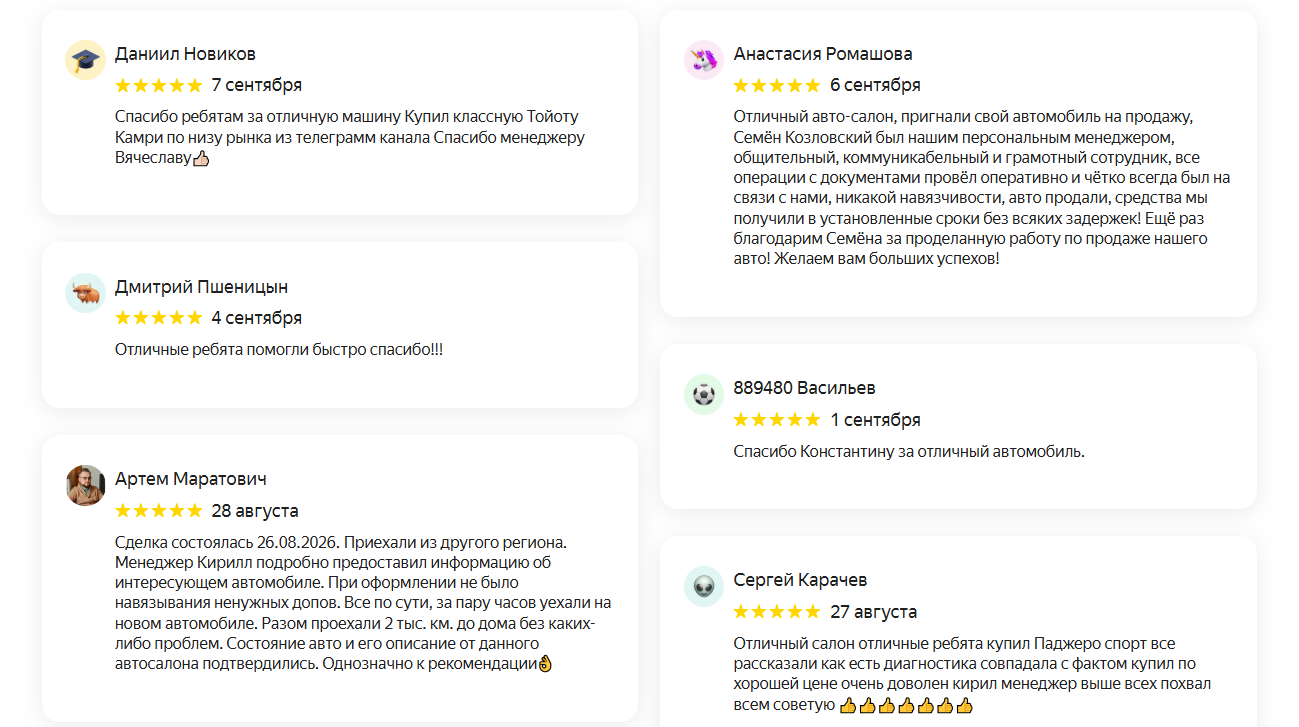The width and height of the screenshot is (1299, 727).
Task: Click the stars beside 1 сентября
Action: 777,420
